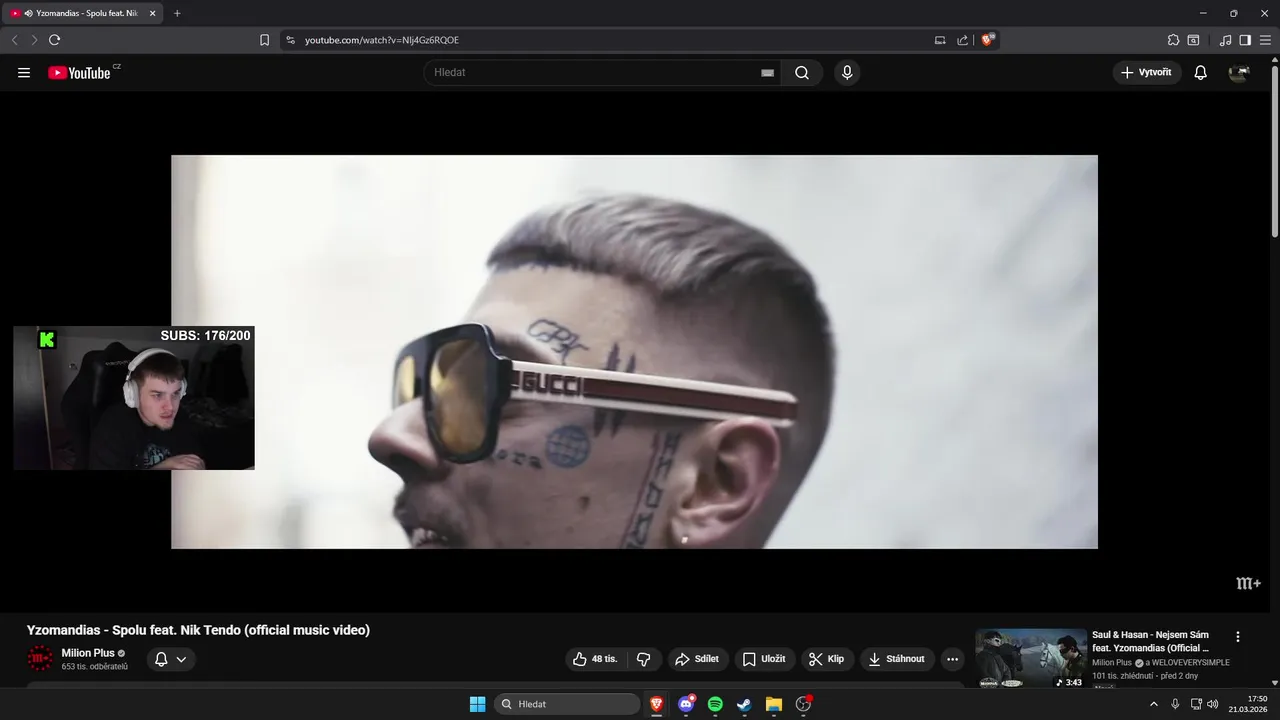The height and width of the screenshot is (720, 1280).
Task: Click the magnifier search button
Action: click(802, 73)
